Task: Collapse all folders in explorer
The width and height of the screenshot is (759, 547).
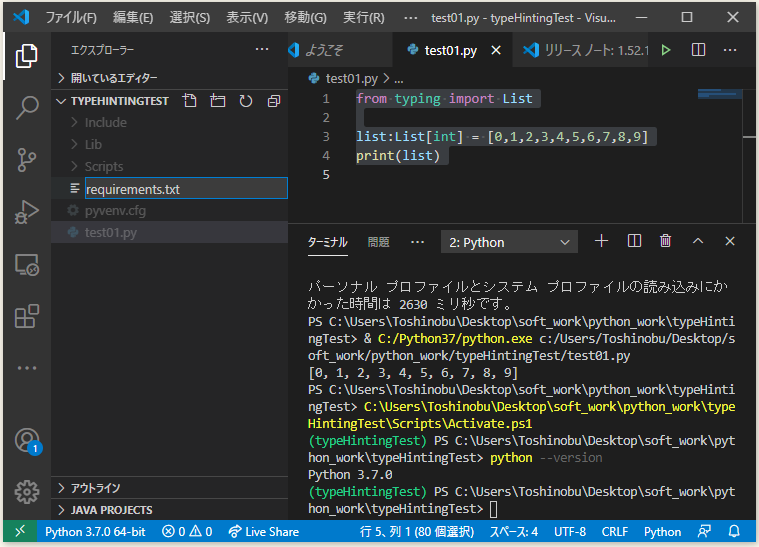Action: pos(274,101)
